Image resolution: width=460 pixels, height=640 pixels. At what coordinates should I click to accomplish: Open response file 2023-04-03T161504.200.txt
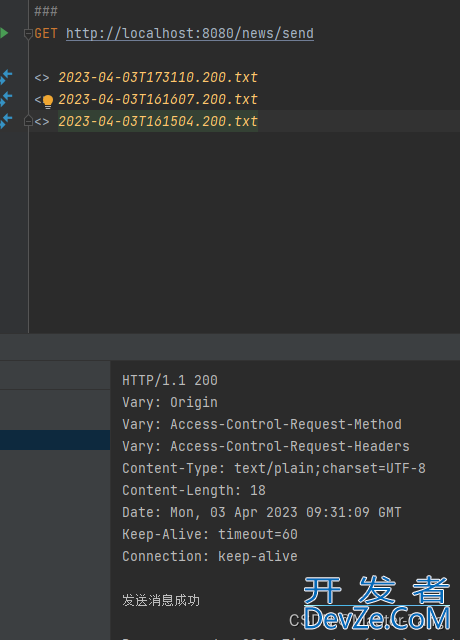[x=158, y=122]
